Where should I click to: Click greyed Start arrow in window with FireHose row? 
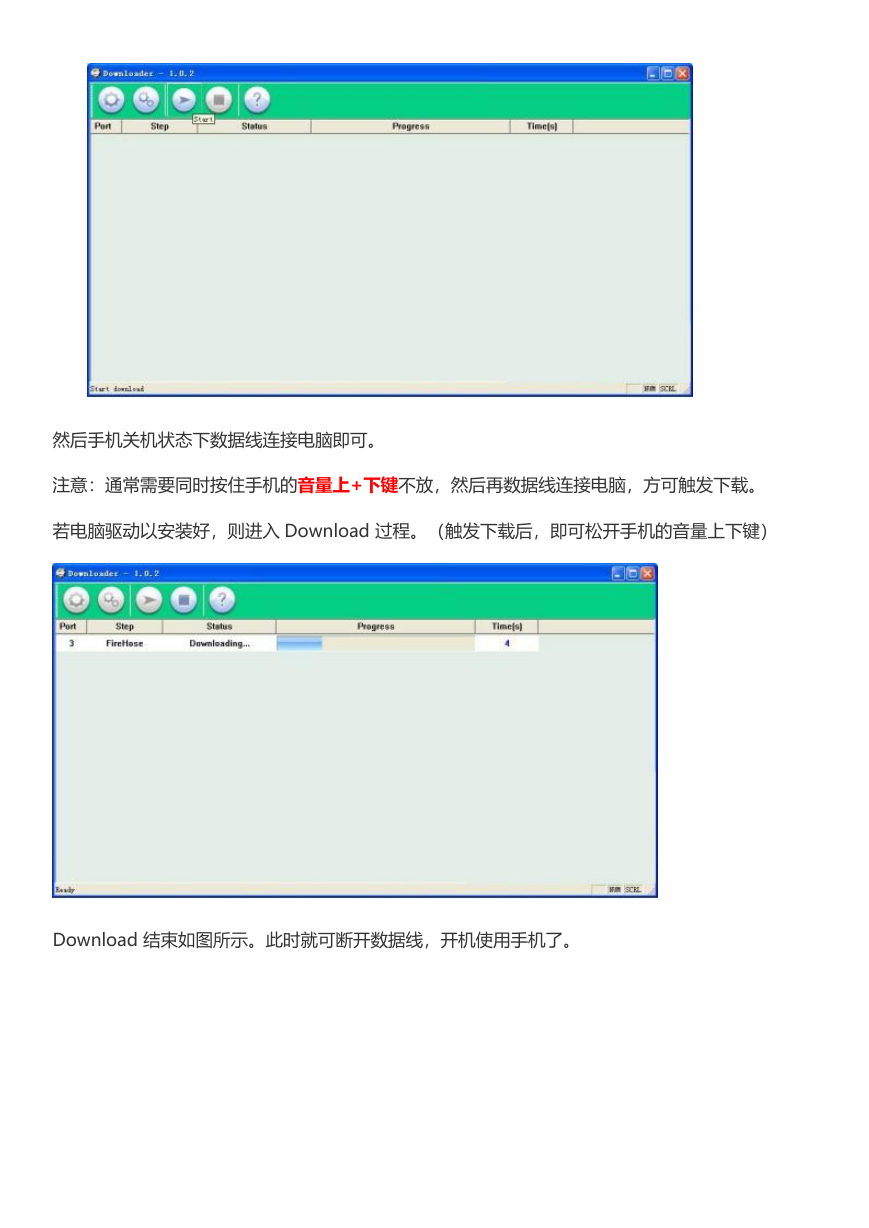point(148,600)
